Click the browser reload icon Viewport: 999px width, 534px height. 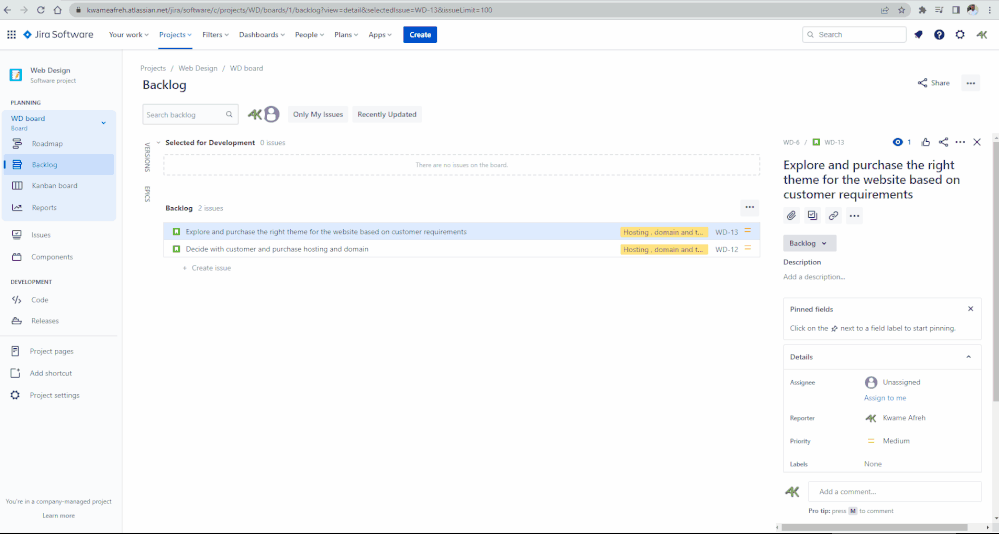pos(40,10)
